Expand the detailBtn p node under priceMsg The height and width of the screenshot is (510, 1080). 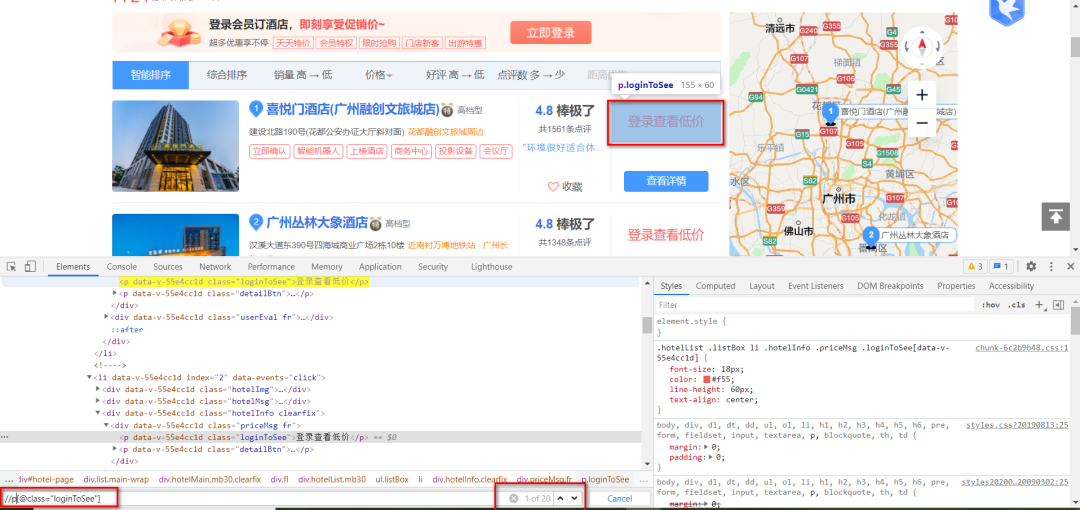pyautogui.click(x=115, y=449)
